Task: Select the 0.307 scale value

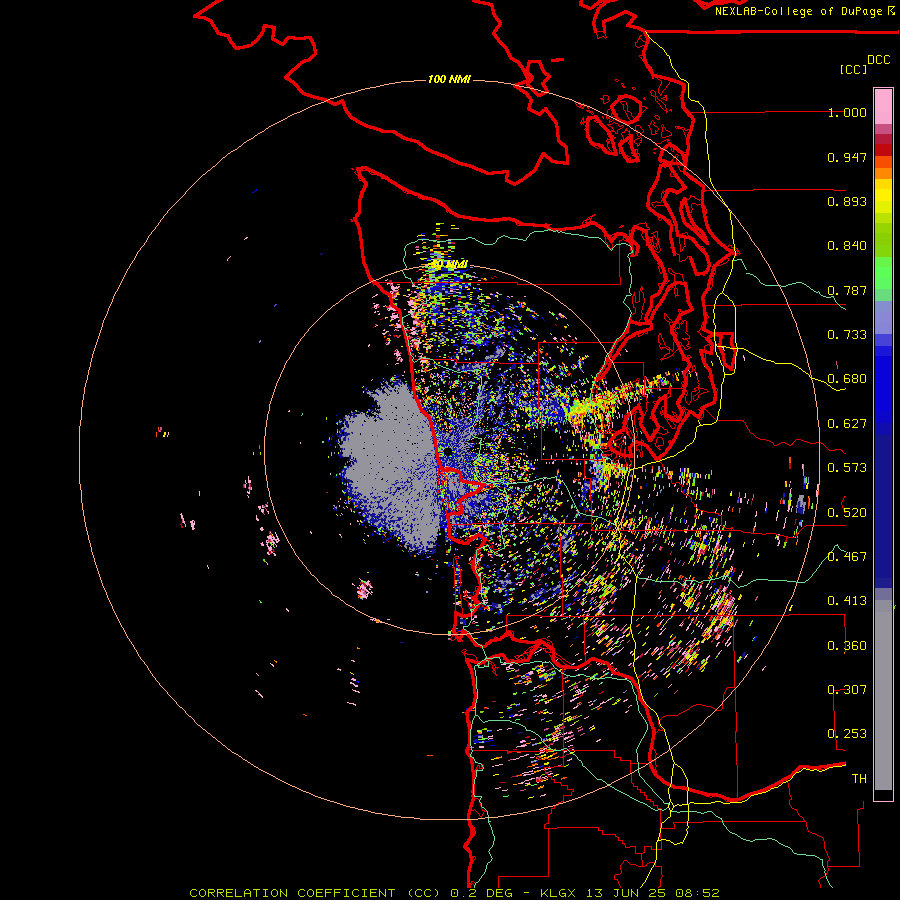Action: point(847,690)
